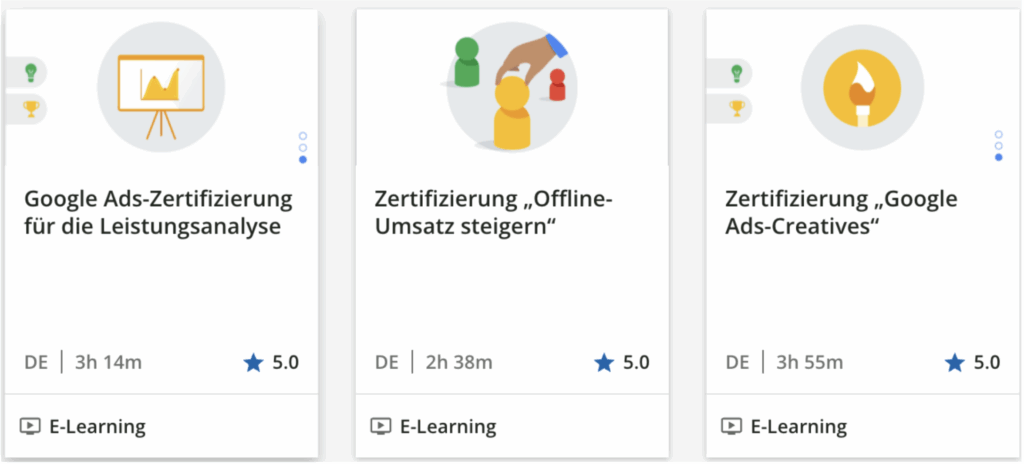Click the star rating on Leistungsanalyse card

(x=271, y=362)
